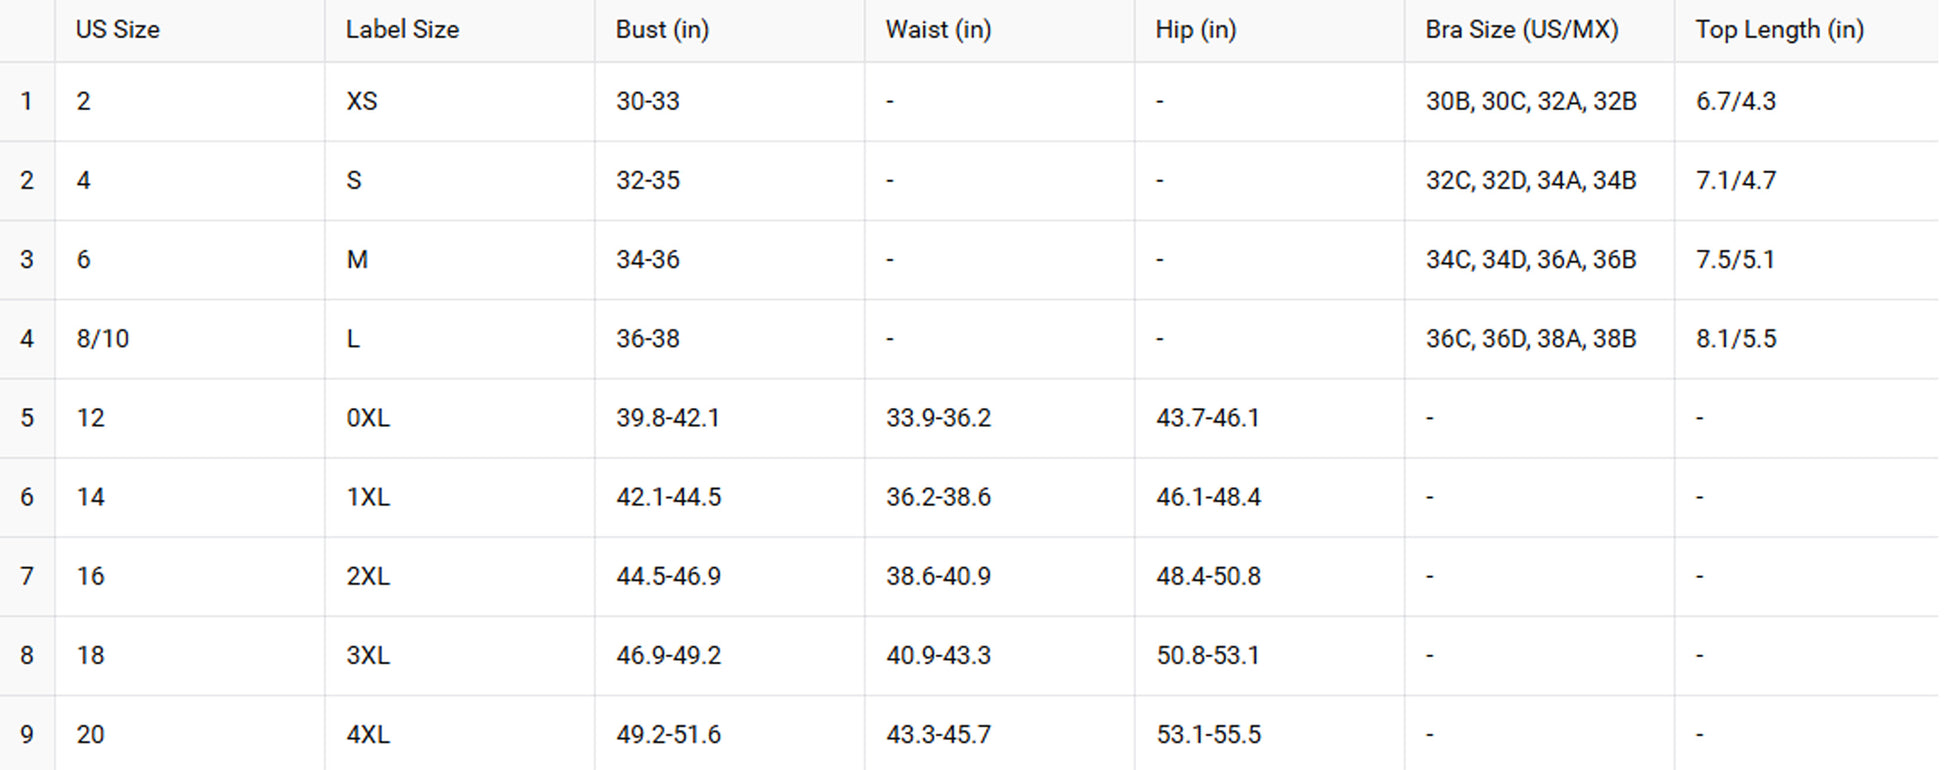Click the Top Length (in) header

1779,30
